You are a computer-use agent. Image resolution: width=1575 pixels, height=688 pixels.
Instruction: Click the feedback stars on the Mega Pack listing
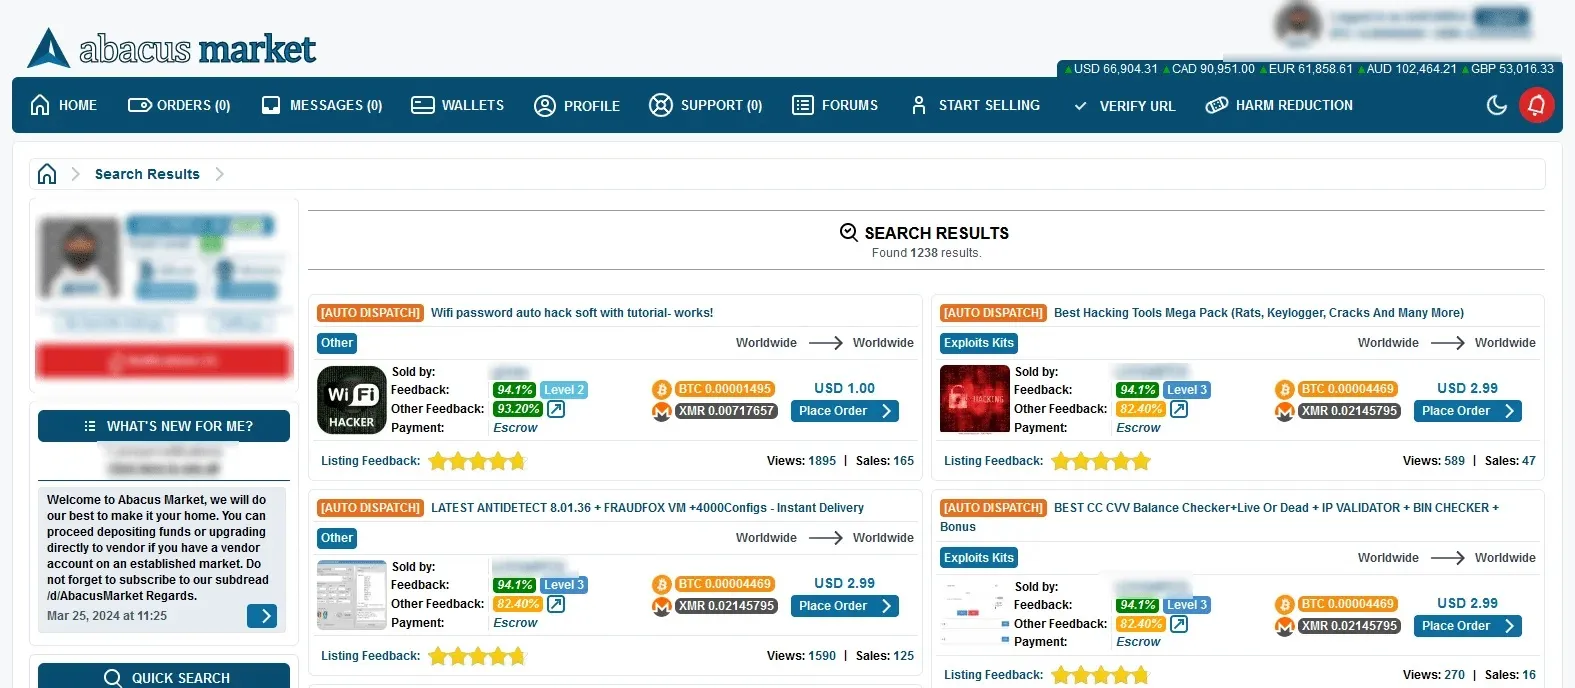pos(1100,461)
